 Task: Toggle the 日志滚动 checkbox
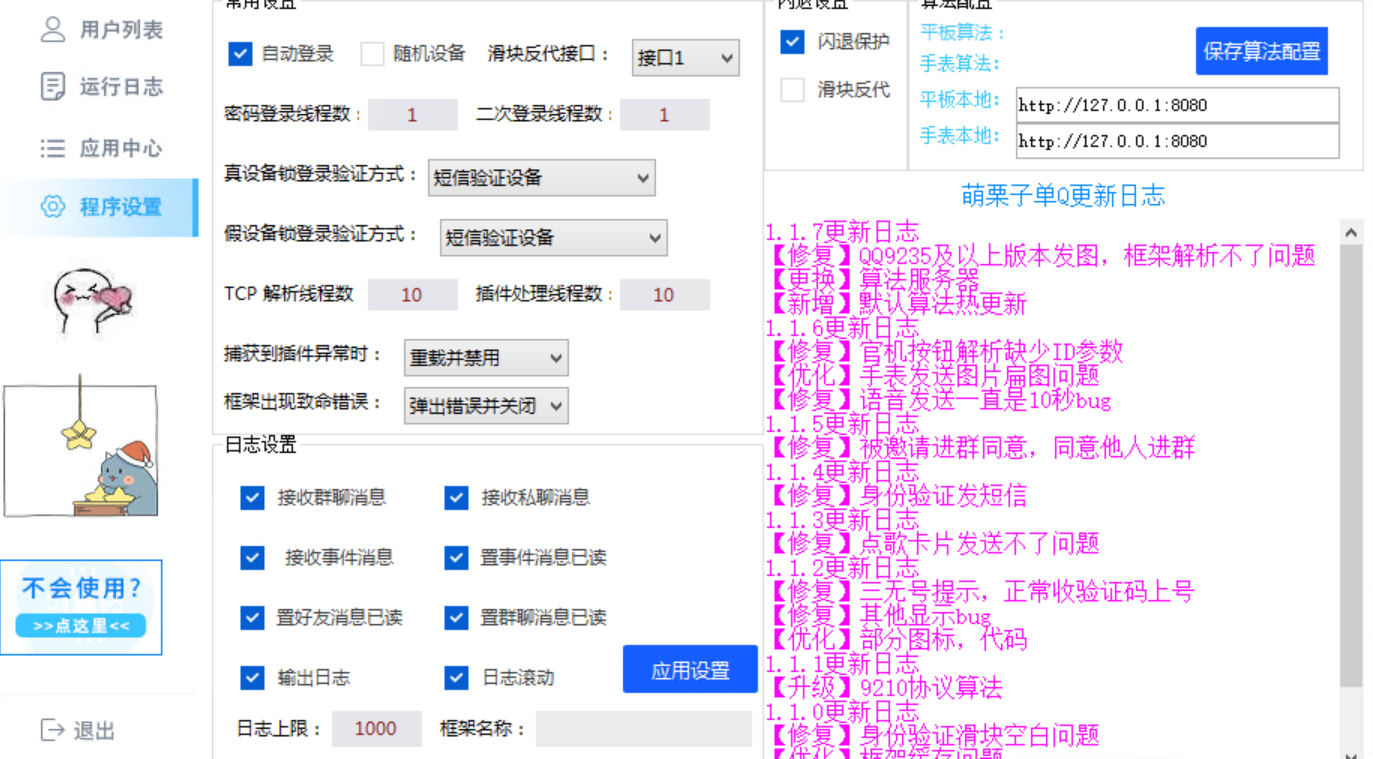(x=456, y=678)
